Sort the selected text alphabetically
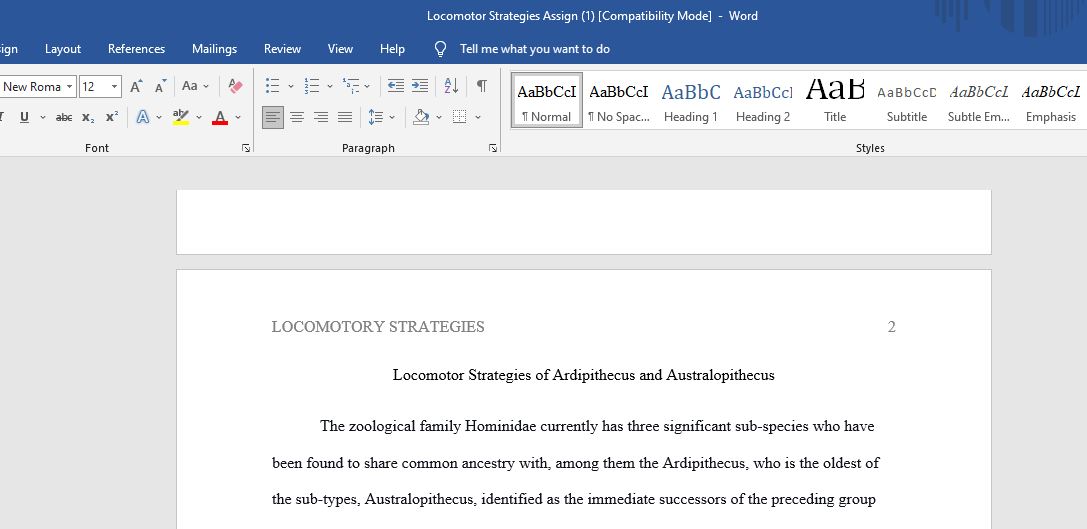Screen dimensions: 1087x529 click(x=451, y=86)
